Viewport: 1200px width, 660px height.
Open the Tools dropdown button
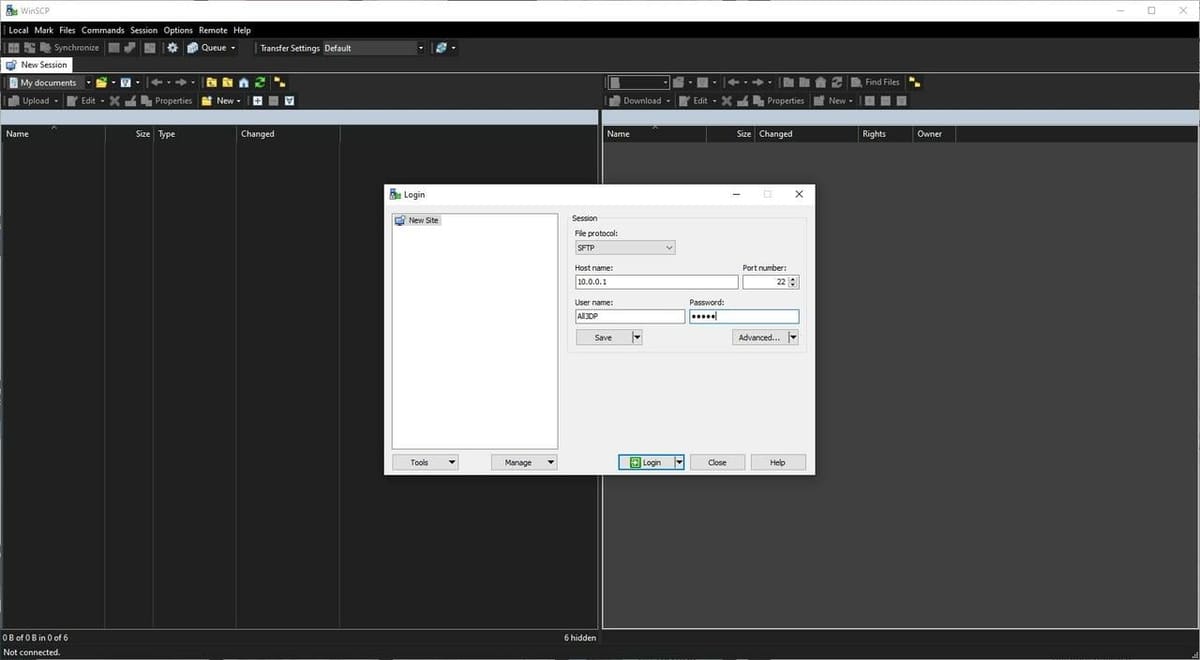[425, 462]
